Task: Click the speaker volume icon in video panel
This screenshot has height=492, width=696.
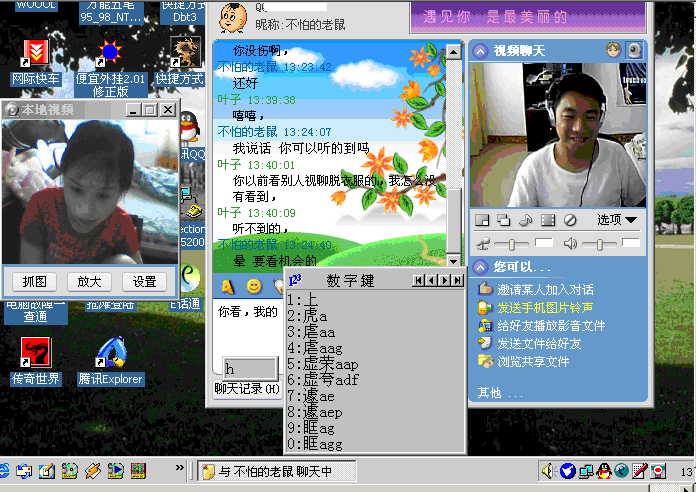Action: (x=570, y=243)
